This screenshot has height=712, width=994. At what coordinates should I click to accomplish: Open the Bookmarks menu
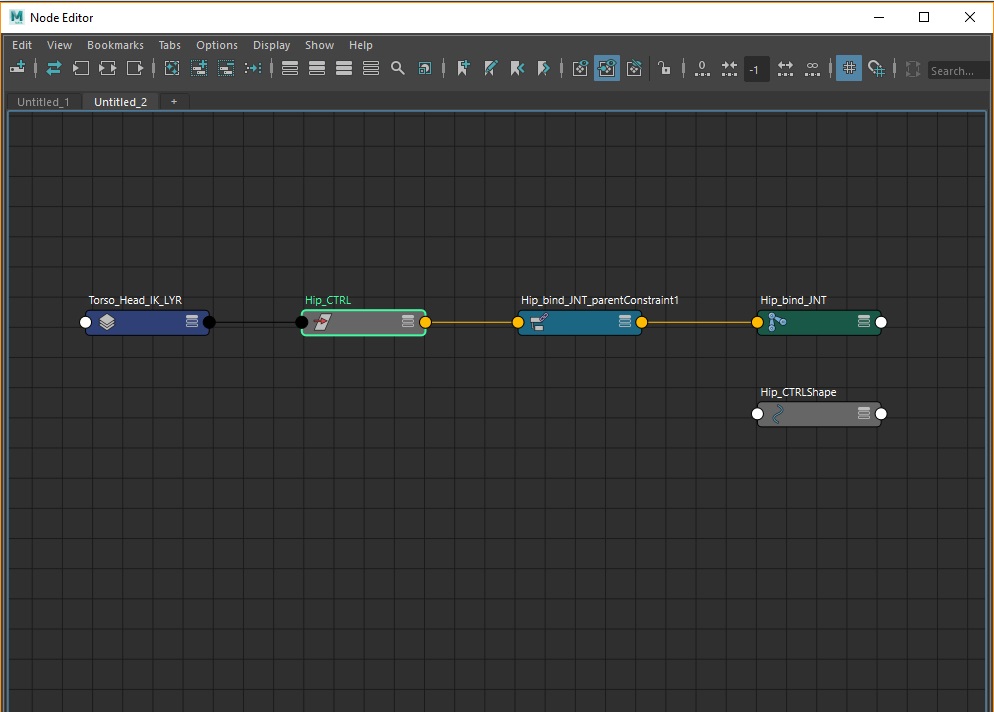point(115,45)
